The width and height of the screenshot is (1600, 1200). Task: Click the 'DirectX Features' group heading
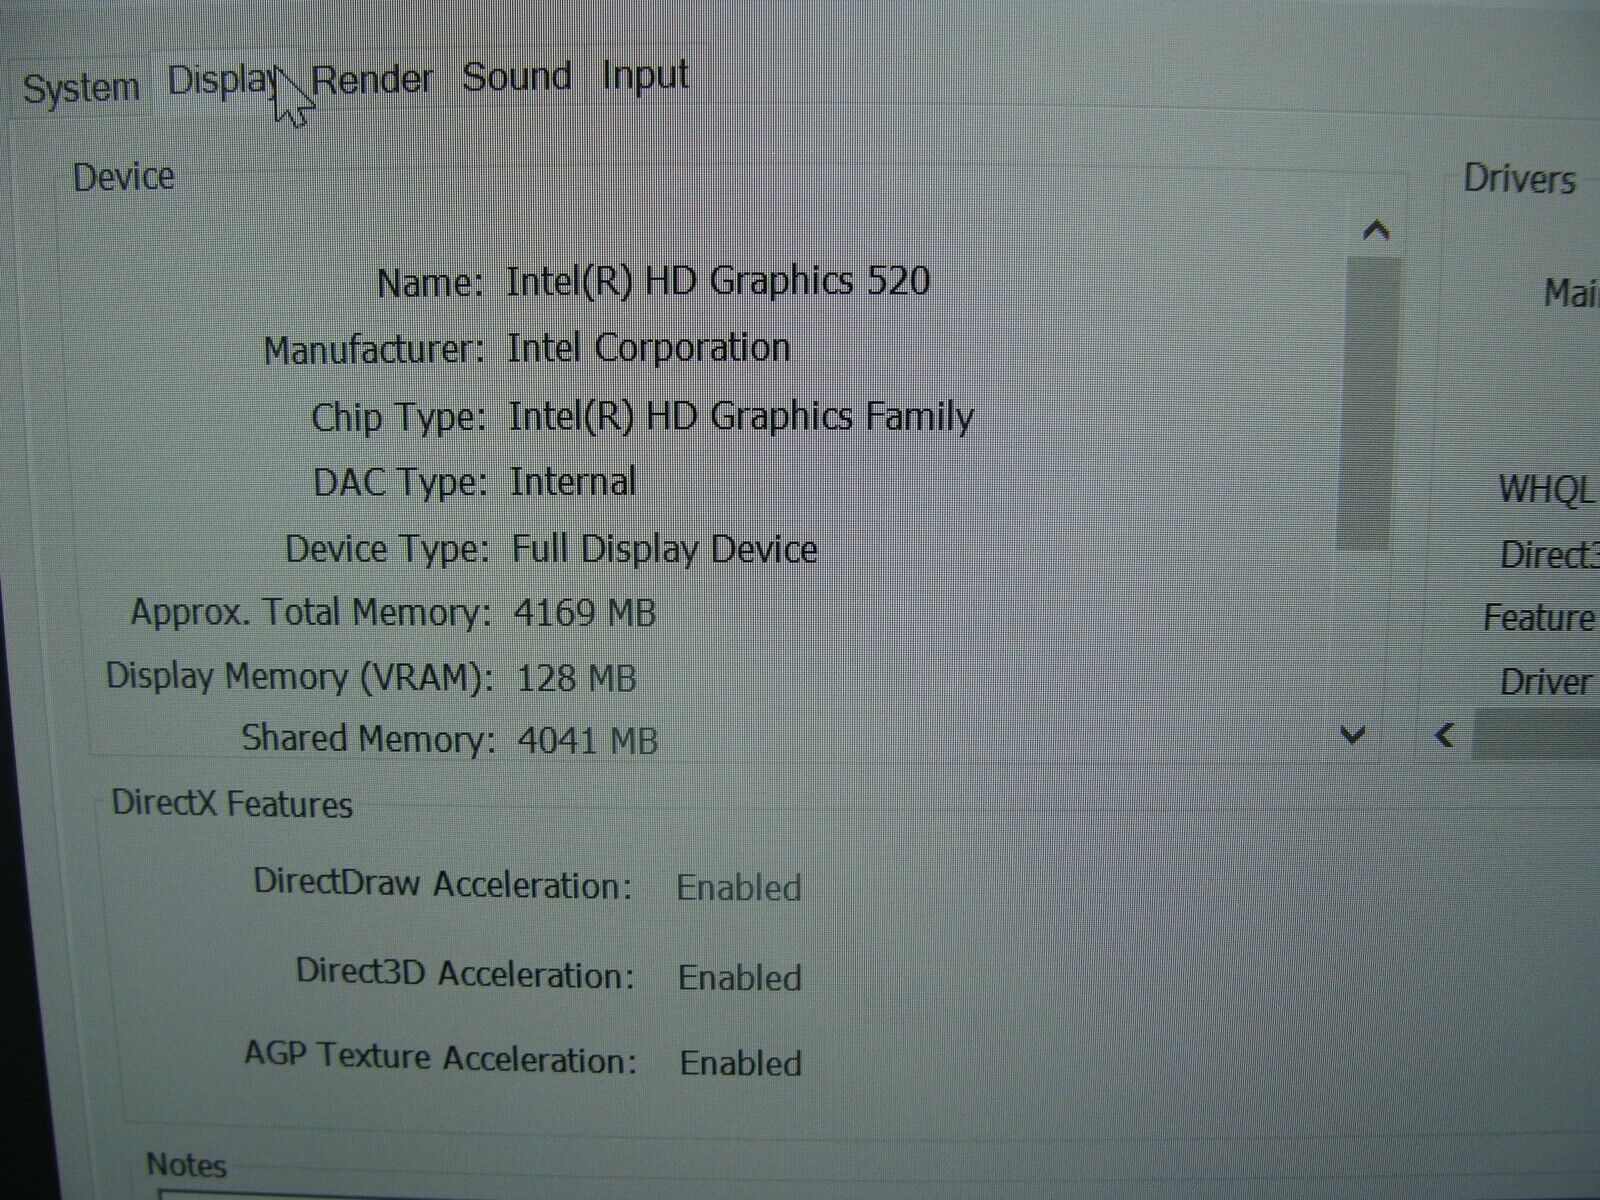tap(232, 803)
